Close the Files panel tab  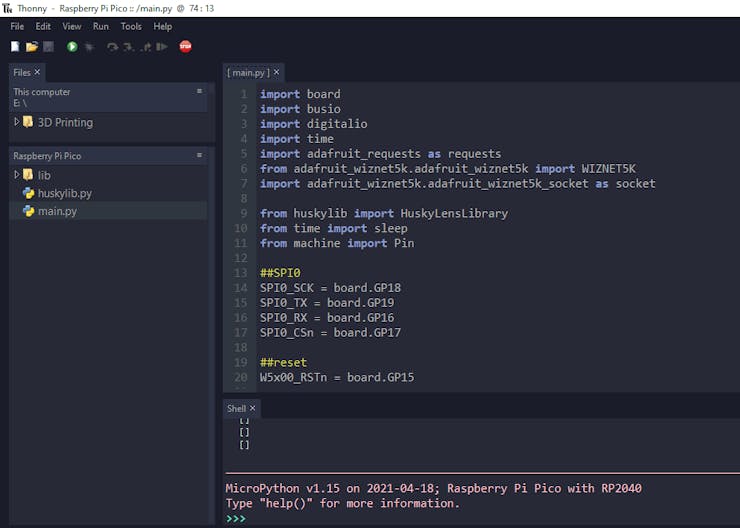[38, 72]
